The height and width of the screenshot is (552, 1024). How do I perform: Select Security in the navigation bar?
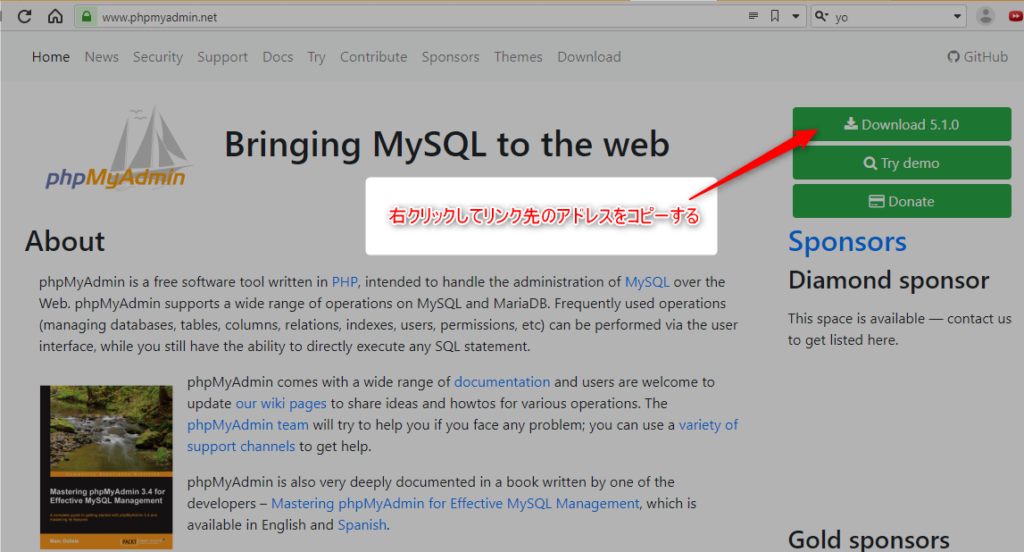pos(158,57)
